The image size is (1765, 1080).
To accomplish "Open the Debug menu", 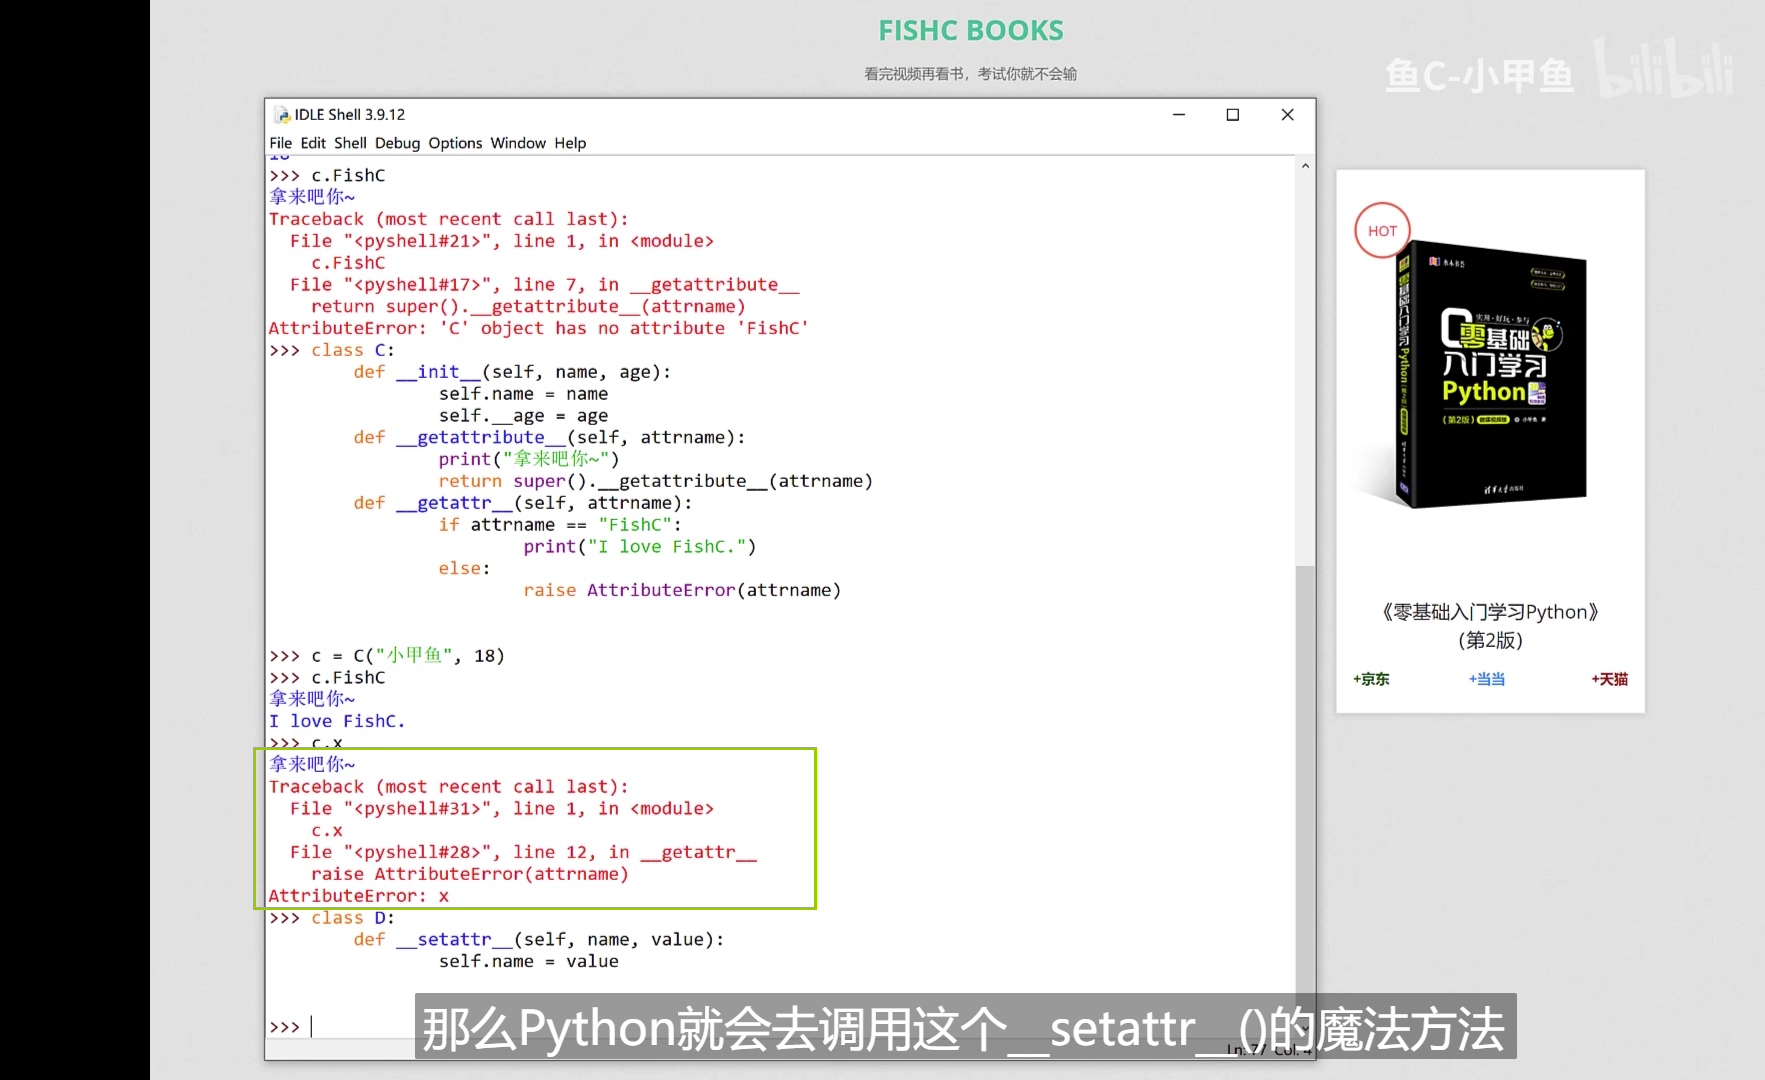I will click(397, 143).
